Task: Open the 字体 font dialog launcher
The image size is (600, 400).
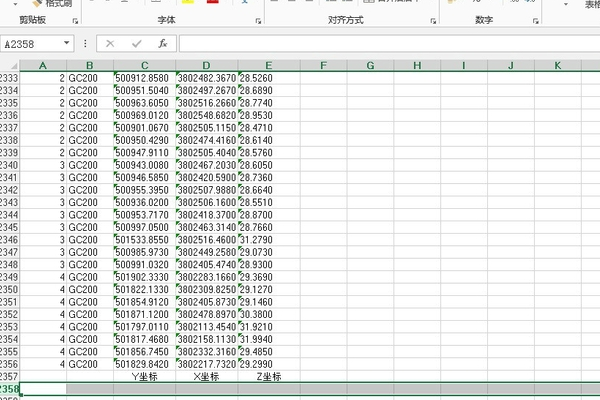Action: pos(259,21)
